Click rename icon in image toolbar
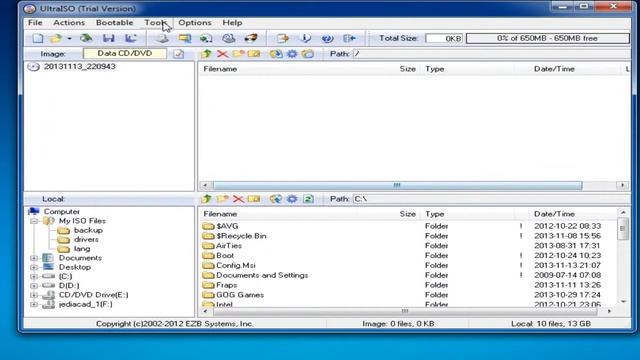Viewport: 640px width, 360px height. pyautogui.click(x=254, y=54)
